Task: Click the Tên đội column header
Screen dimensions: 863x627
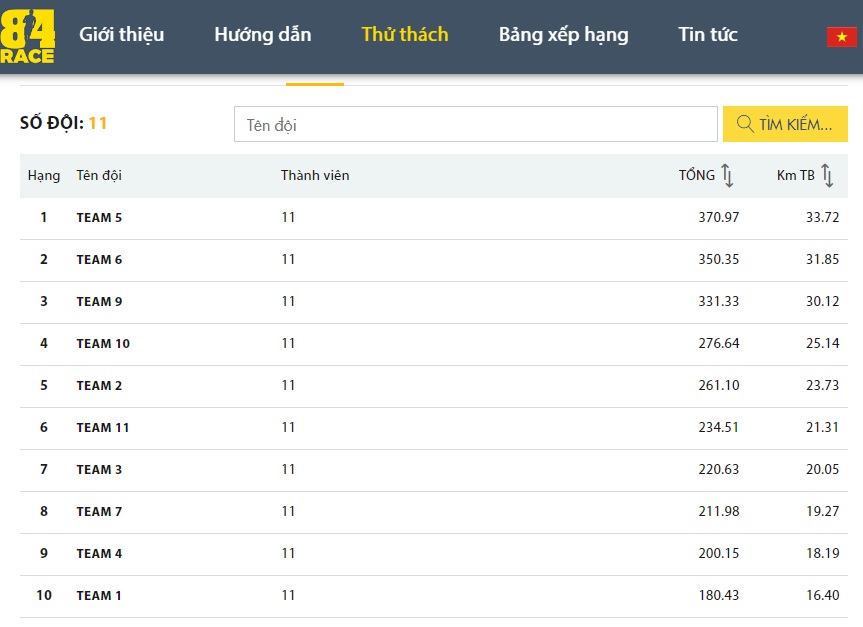Action: 99,176
